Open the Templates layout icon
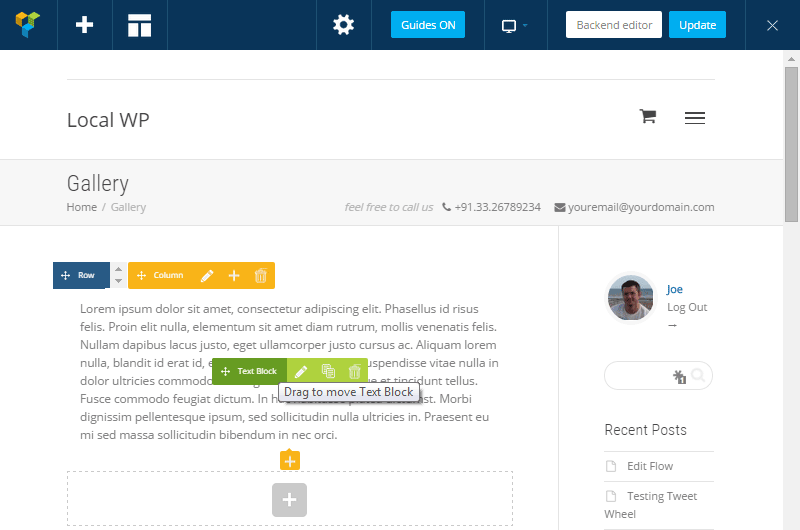 click(139, 25)
